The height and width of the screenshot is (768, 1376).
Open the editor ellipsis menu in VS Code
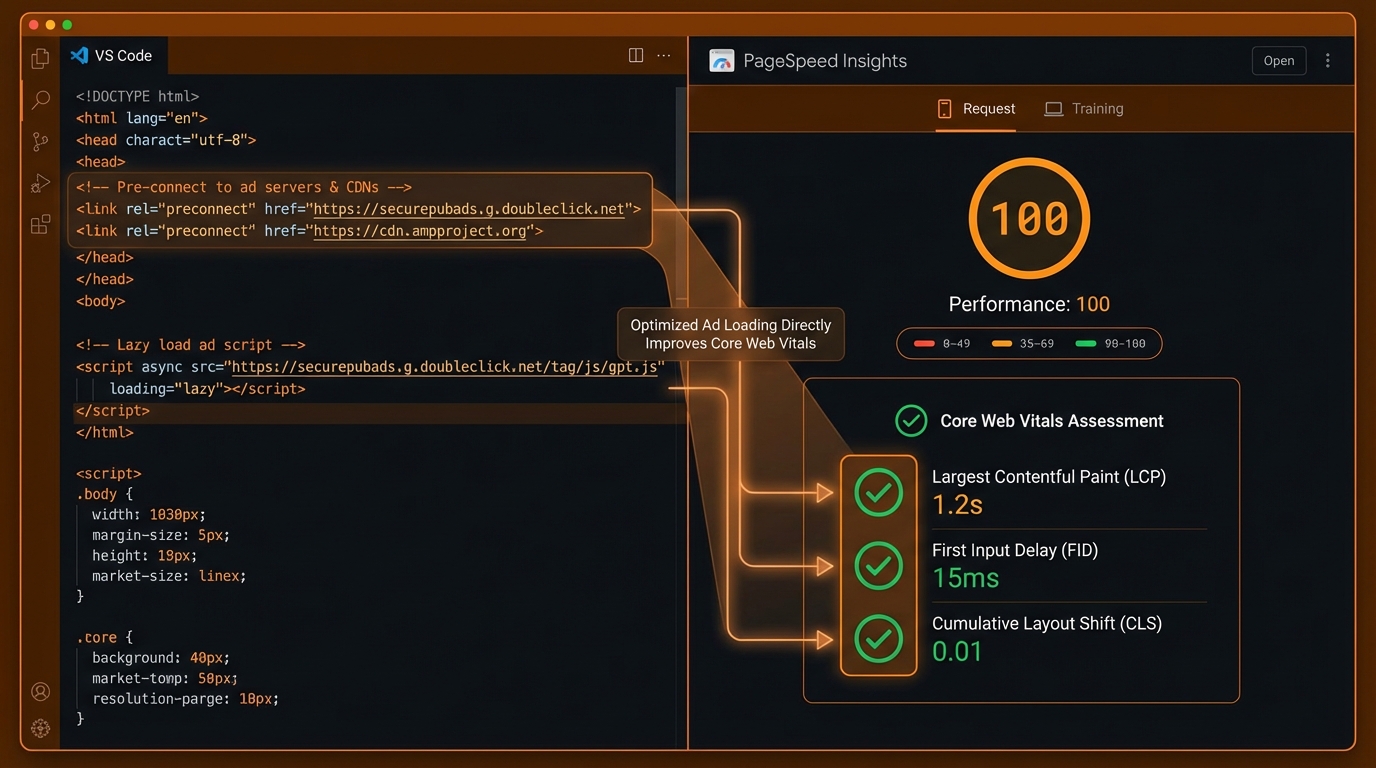(x=664, y=56)
